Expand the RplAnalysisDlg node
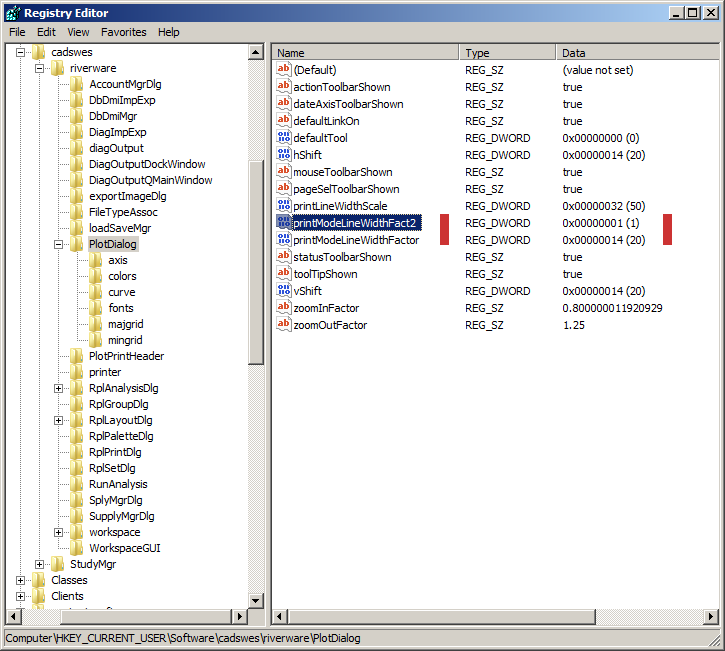This screenshot has width=725, height=651. coord(58,388)
